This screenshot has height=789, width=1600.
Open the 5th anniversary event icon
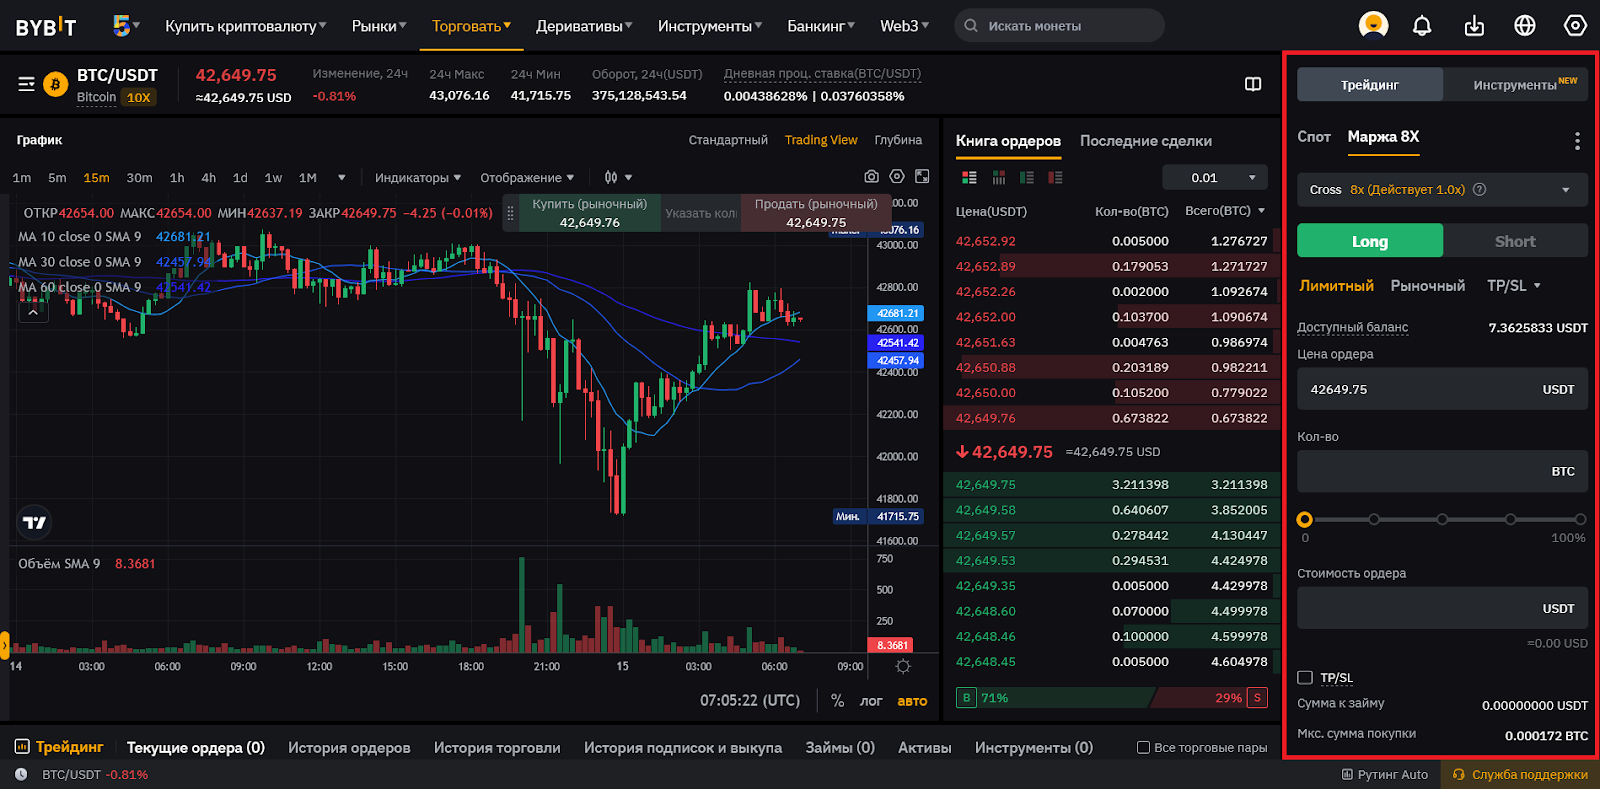coord(122,26)
